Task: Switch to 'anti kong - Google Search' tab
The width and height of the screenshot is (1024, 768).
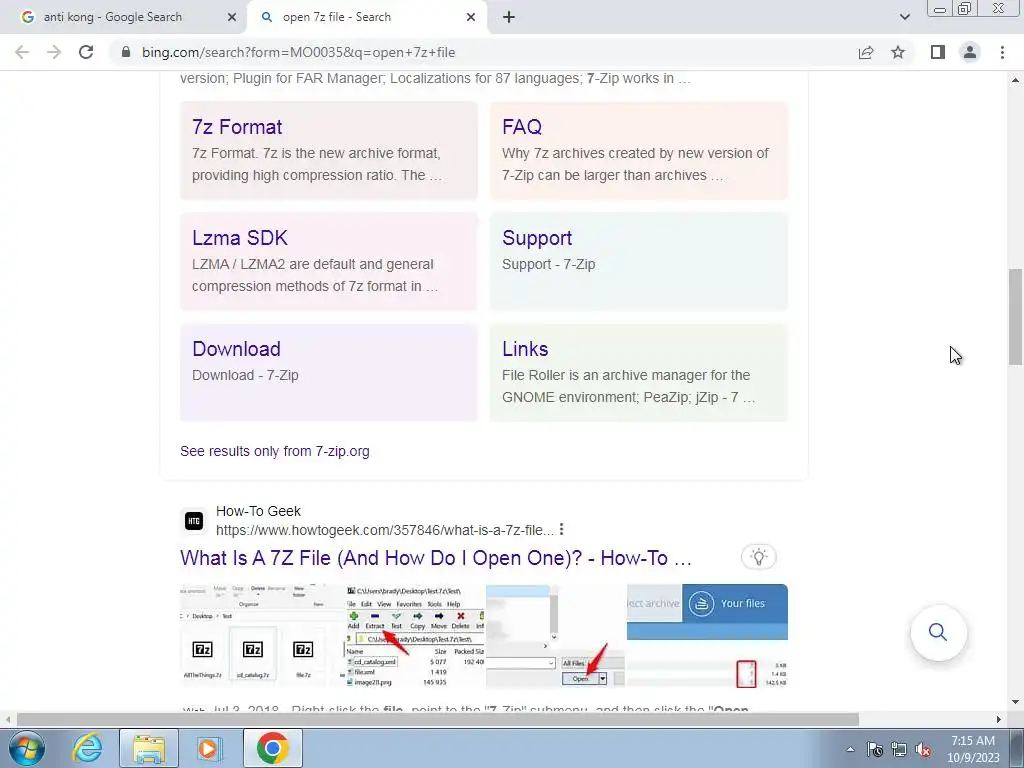Action: click(x=124, y=18)
